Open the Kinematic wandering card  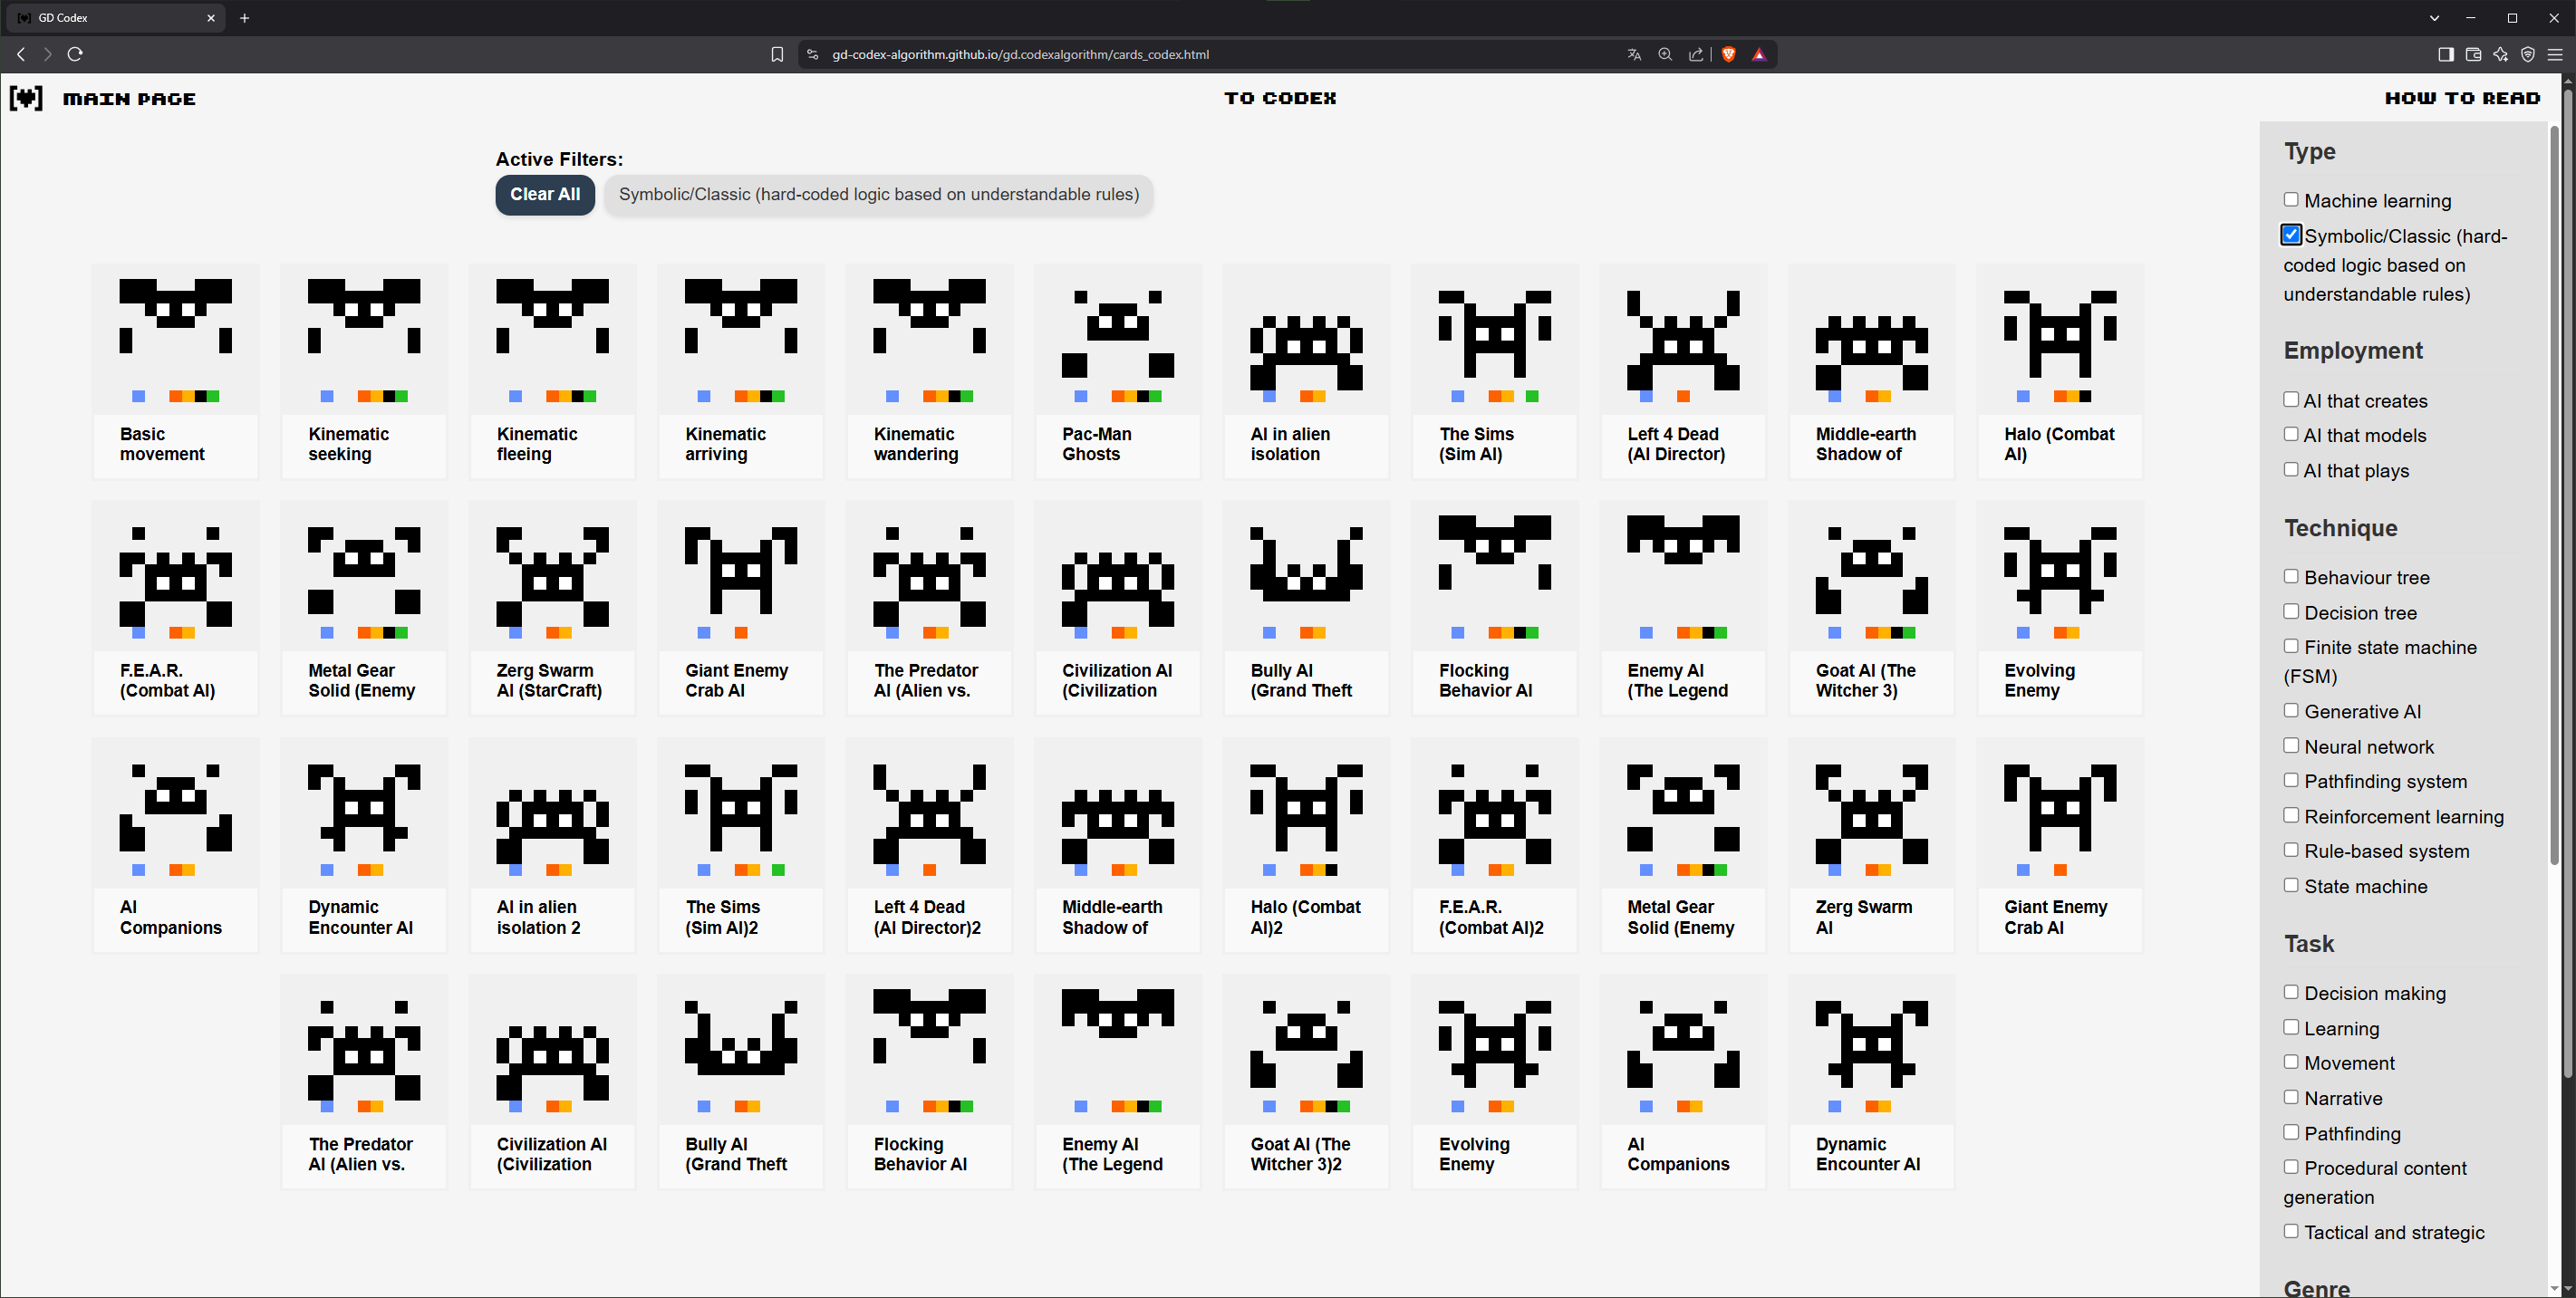pyautogui.click(x=929, y=371)
